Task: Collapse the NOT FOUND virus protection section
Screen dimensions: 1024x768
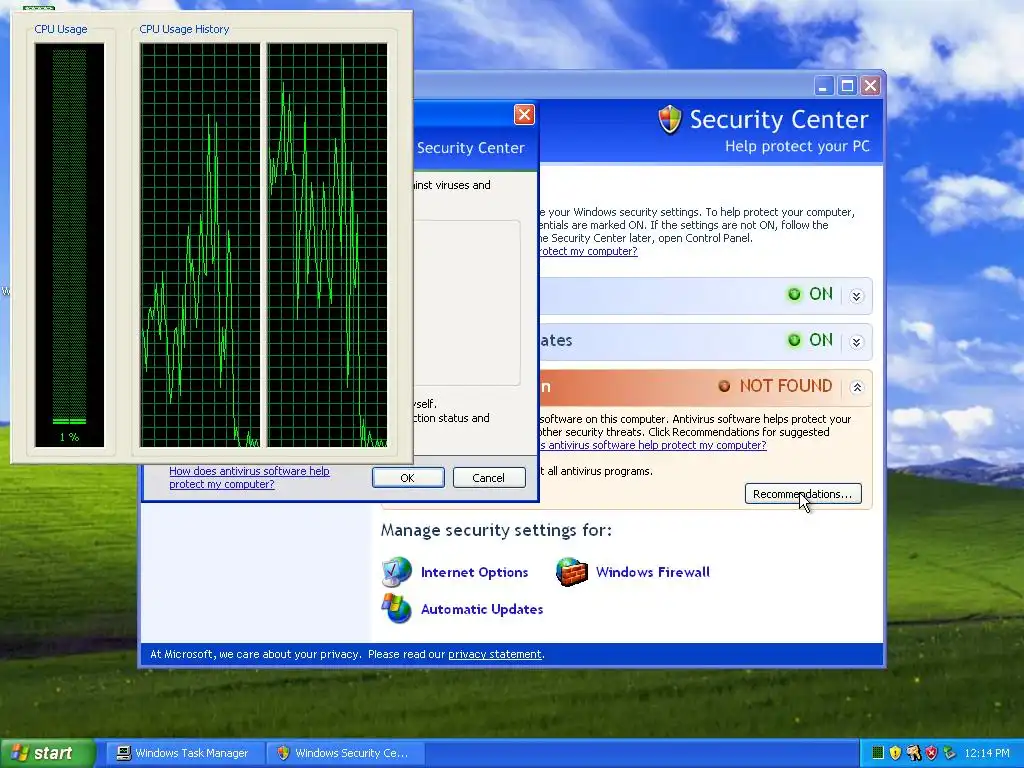Action: (x=857, y=387)
